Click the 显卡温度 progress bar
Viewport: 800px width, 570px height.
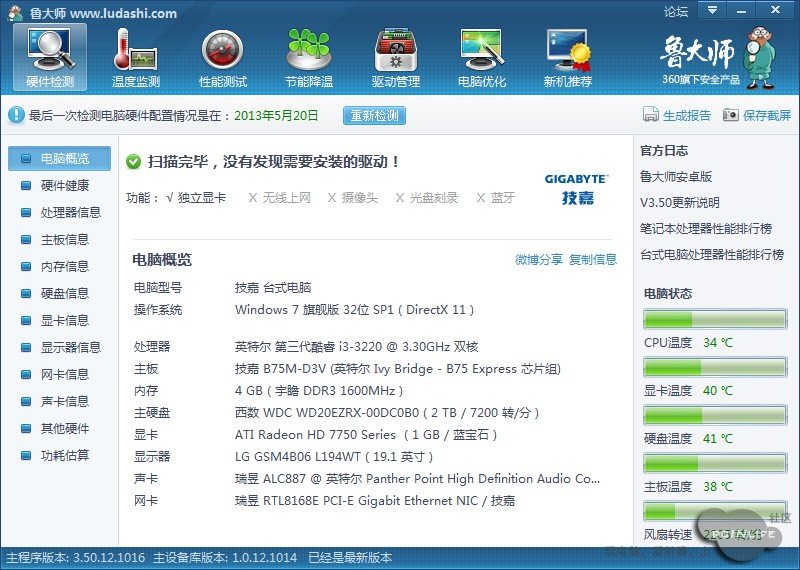[715, 367]
